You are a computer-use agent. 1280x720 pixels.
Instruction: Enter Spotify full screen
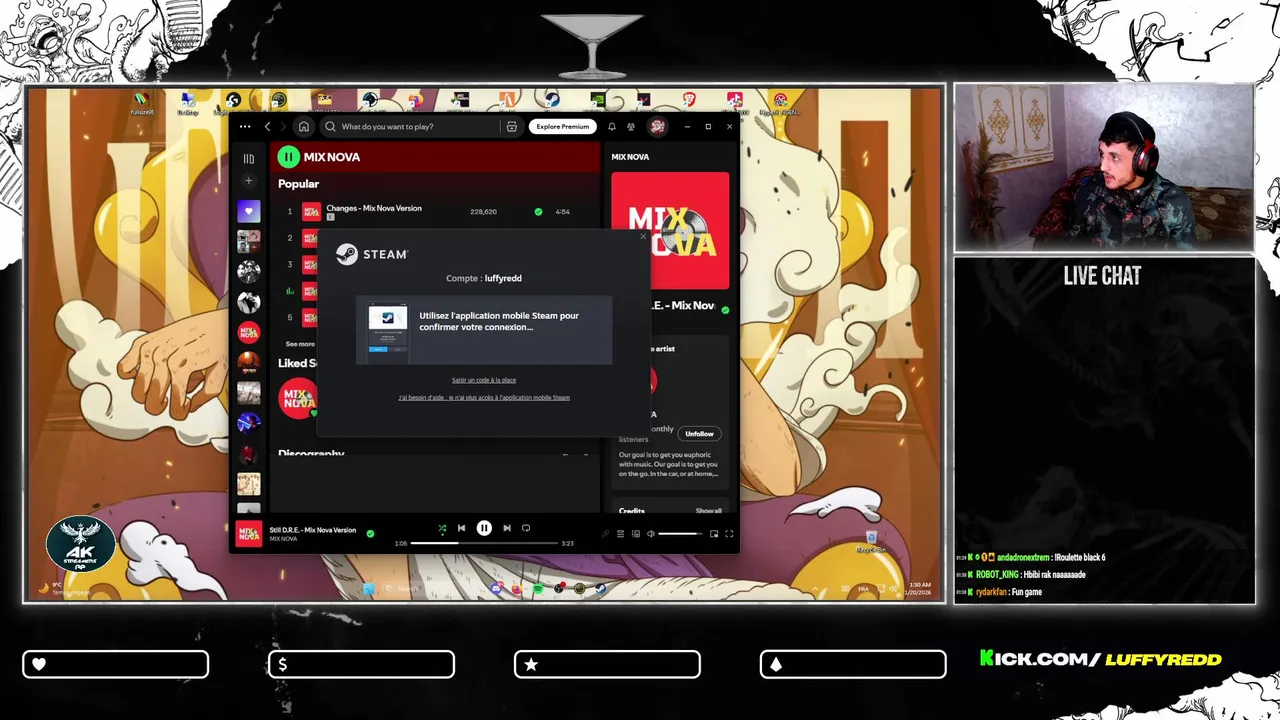[x=729, y=534]
